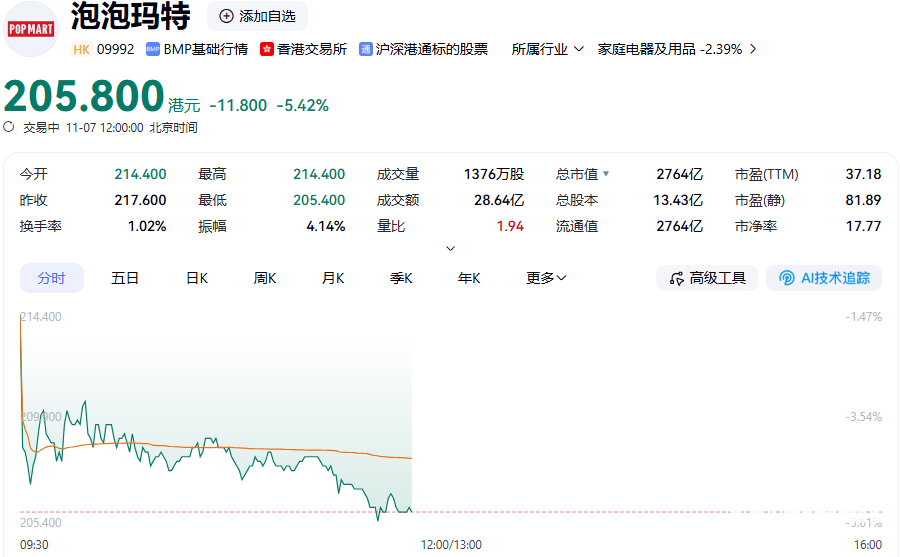Click the AI技术追踪 radar icon

[787, 278]
